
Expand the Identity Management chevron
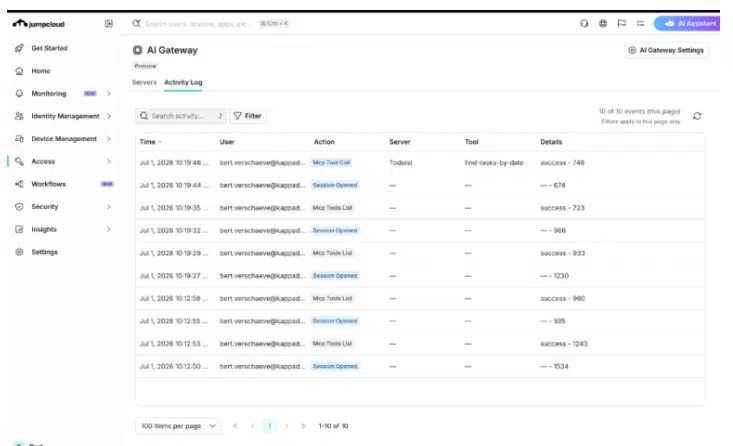108,116
